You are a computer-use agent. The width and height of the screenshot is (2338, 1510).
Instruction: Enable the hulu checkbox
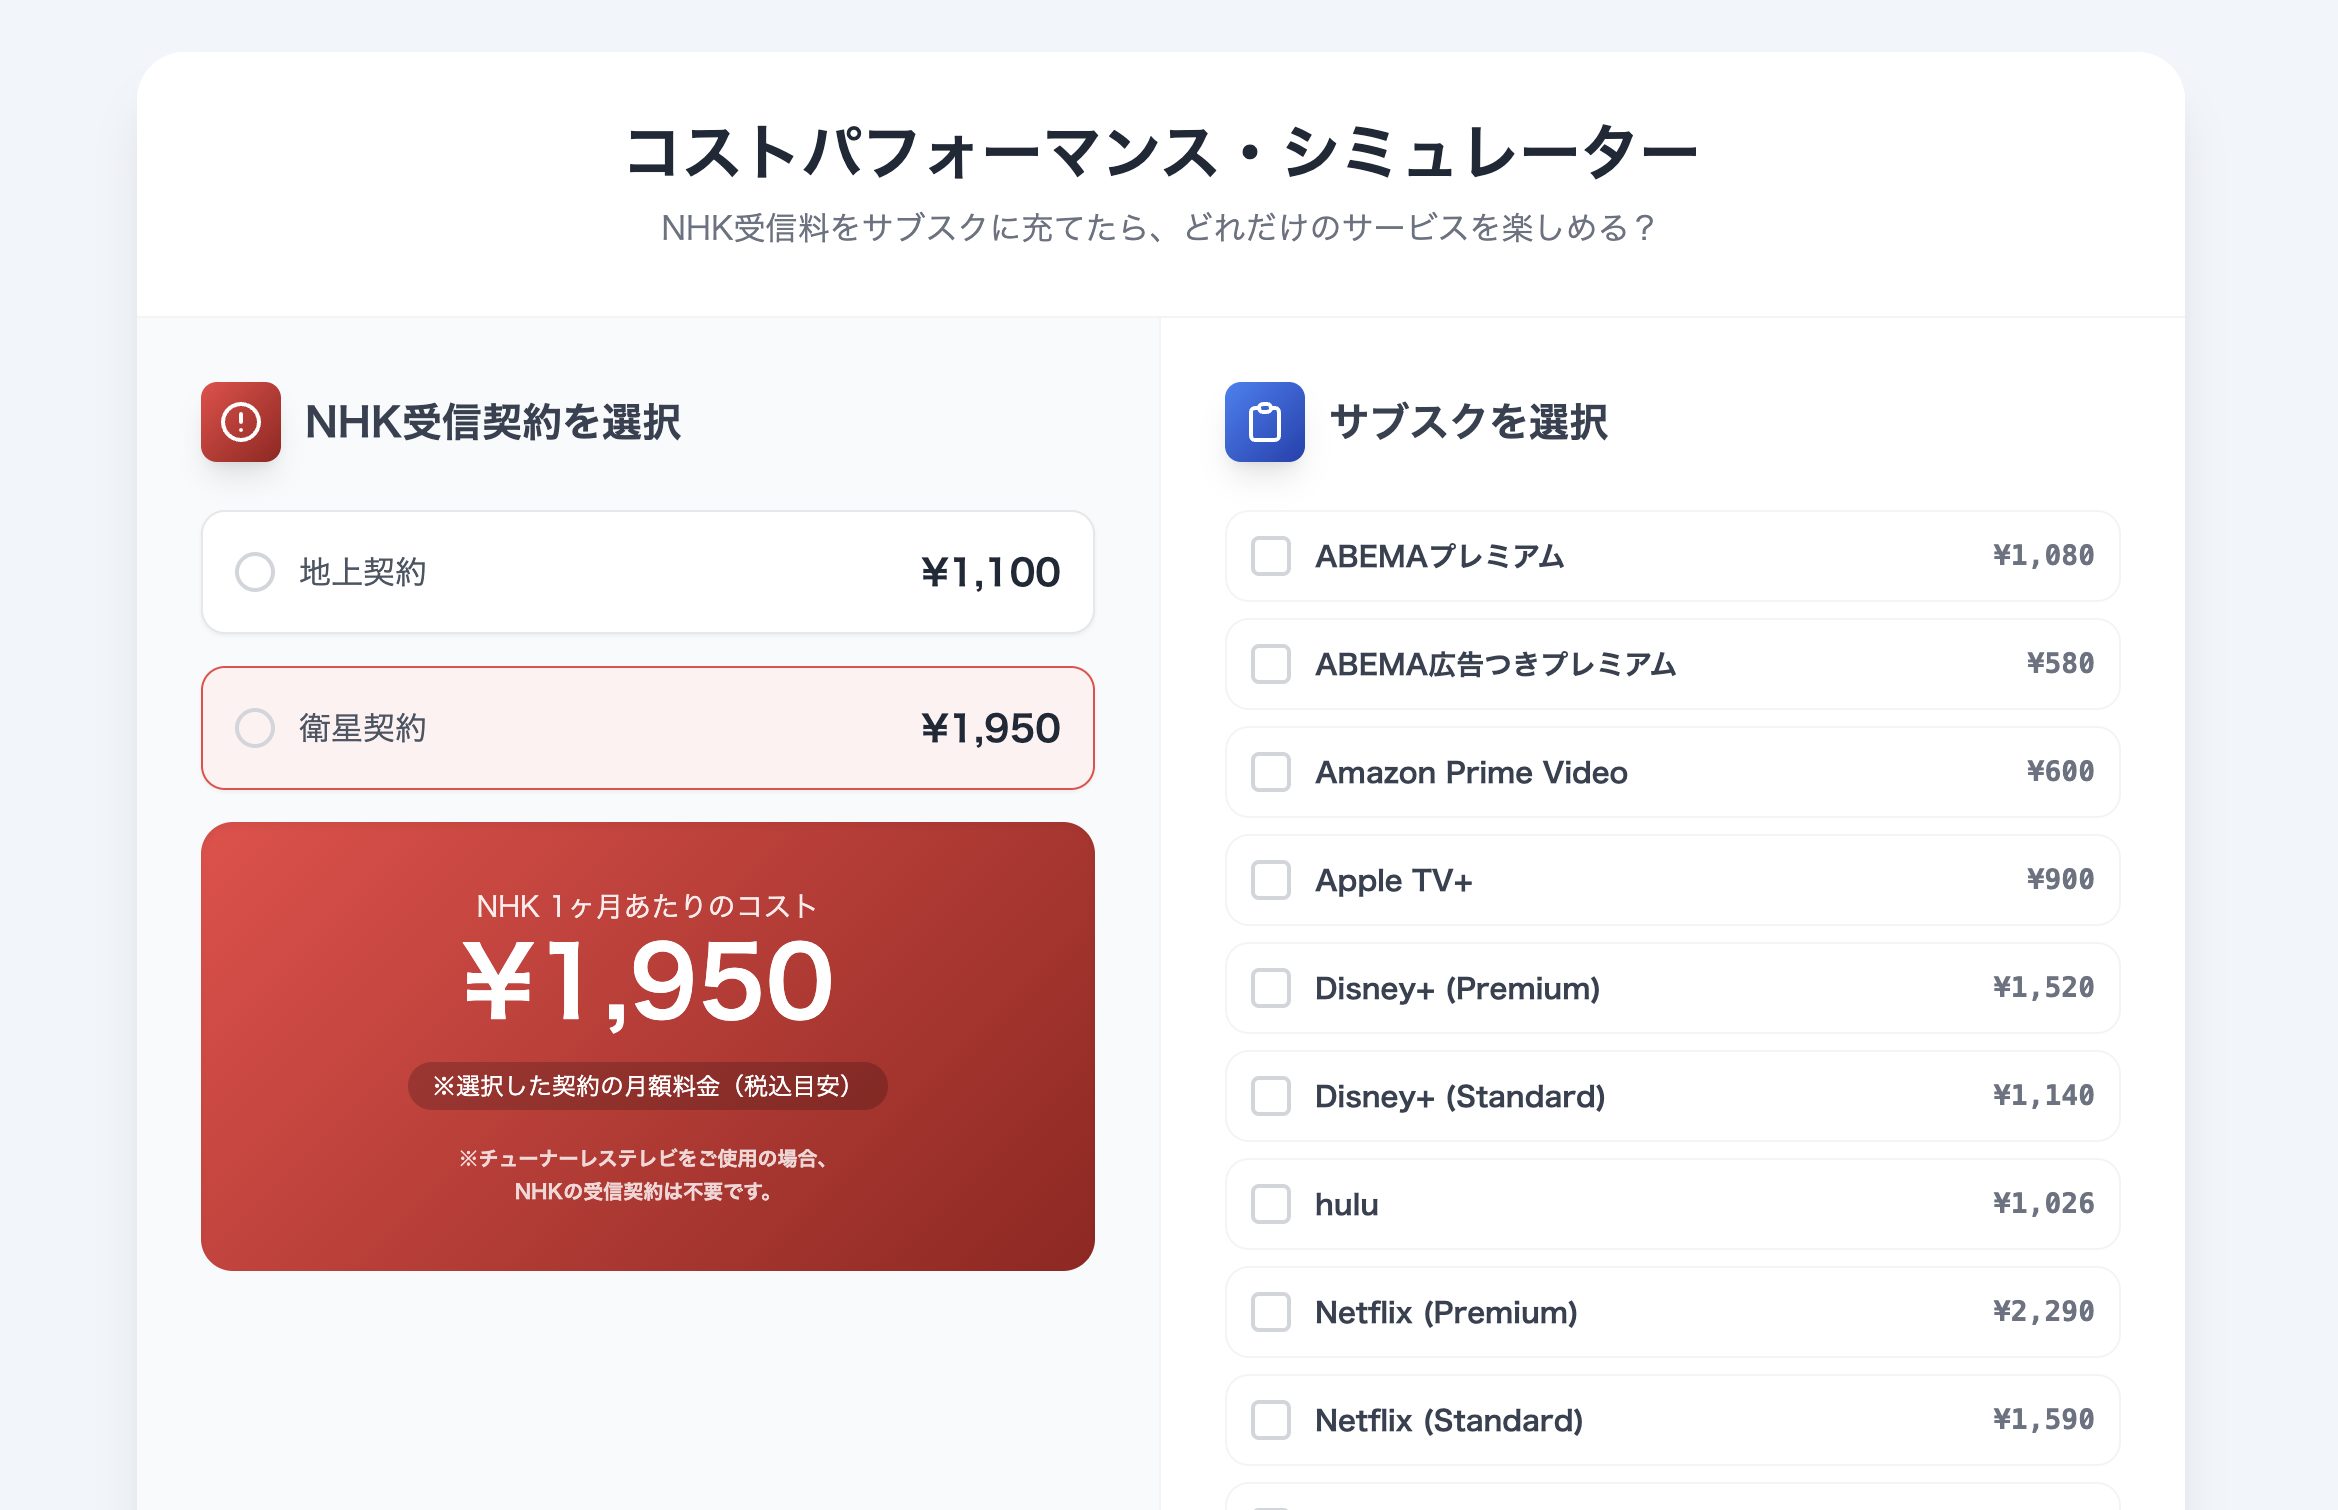(1270, 1205)
